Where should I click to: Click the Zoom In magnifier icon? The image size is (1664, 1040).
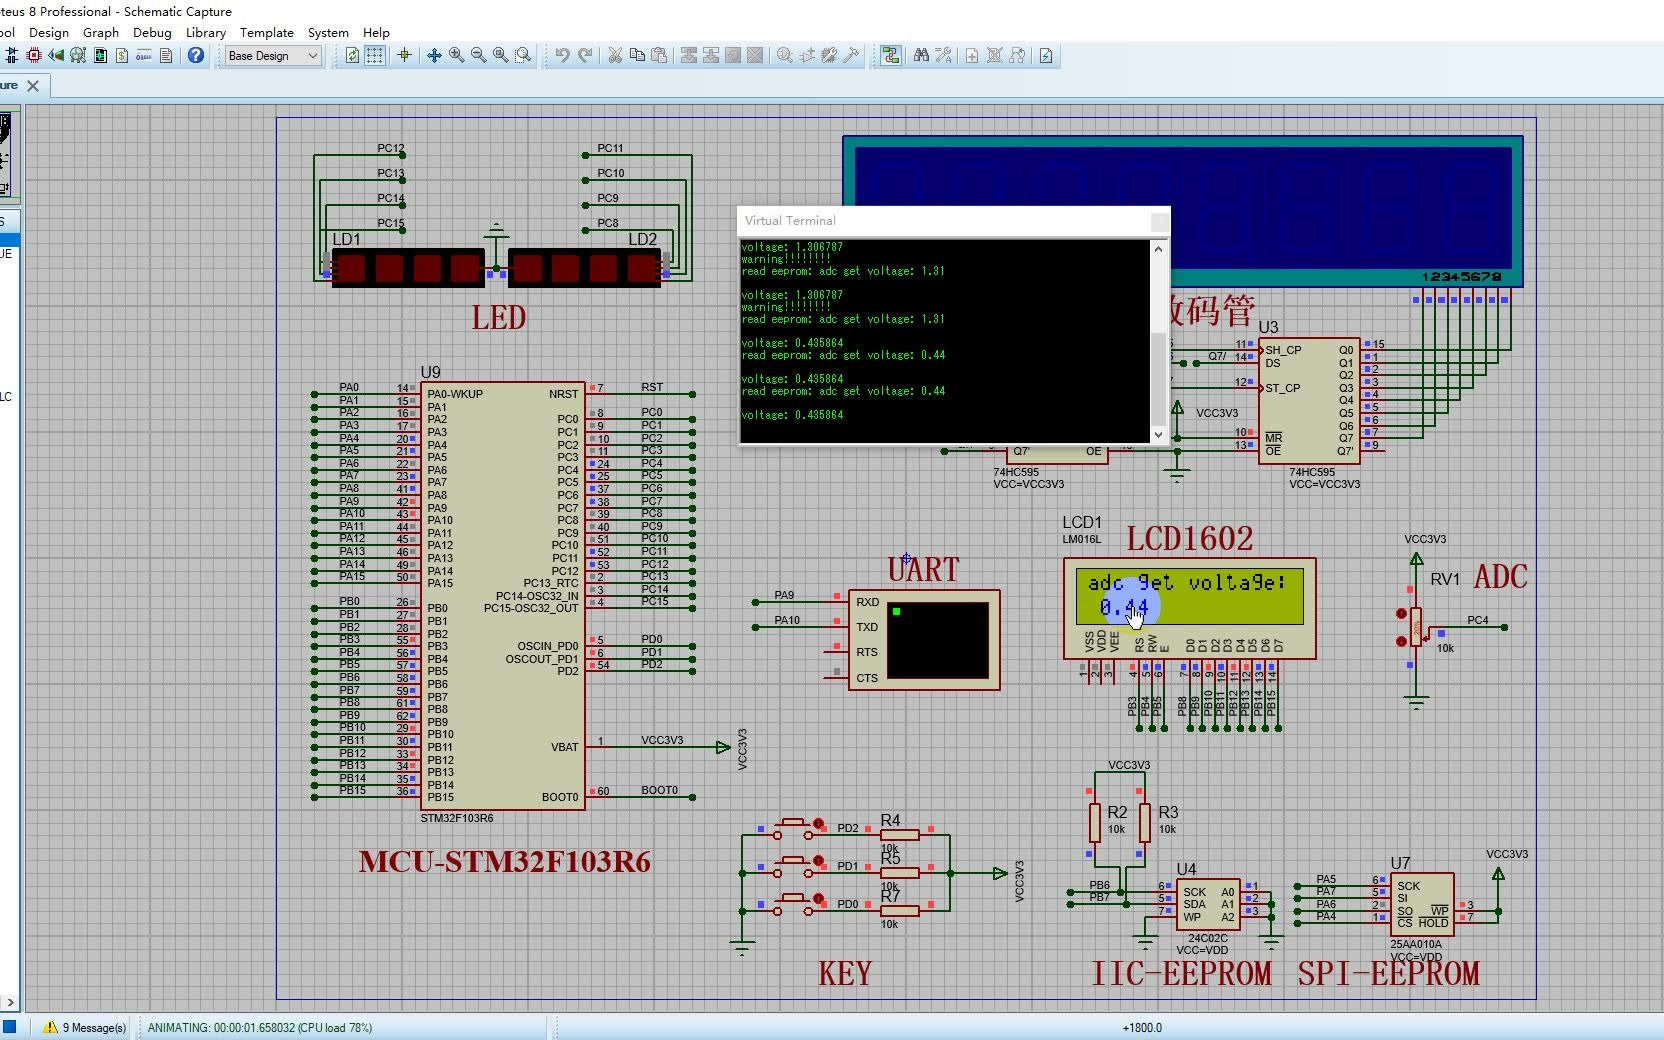pyautogui.click(x=456, y=56)
